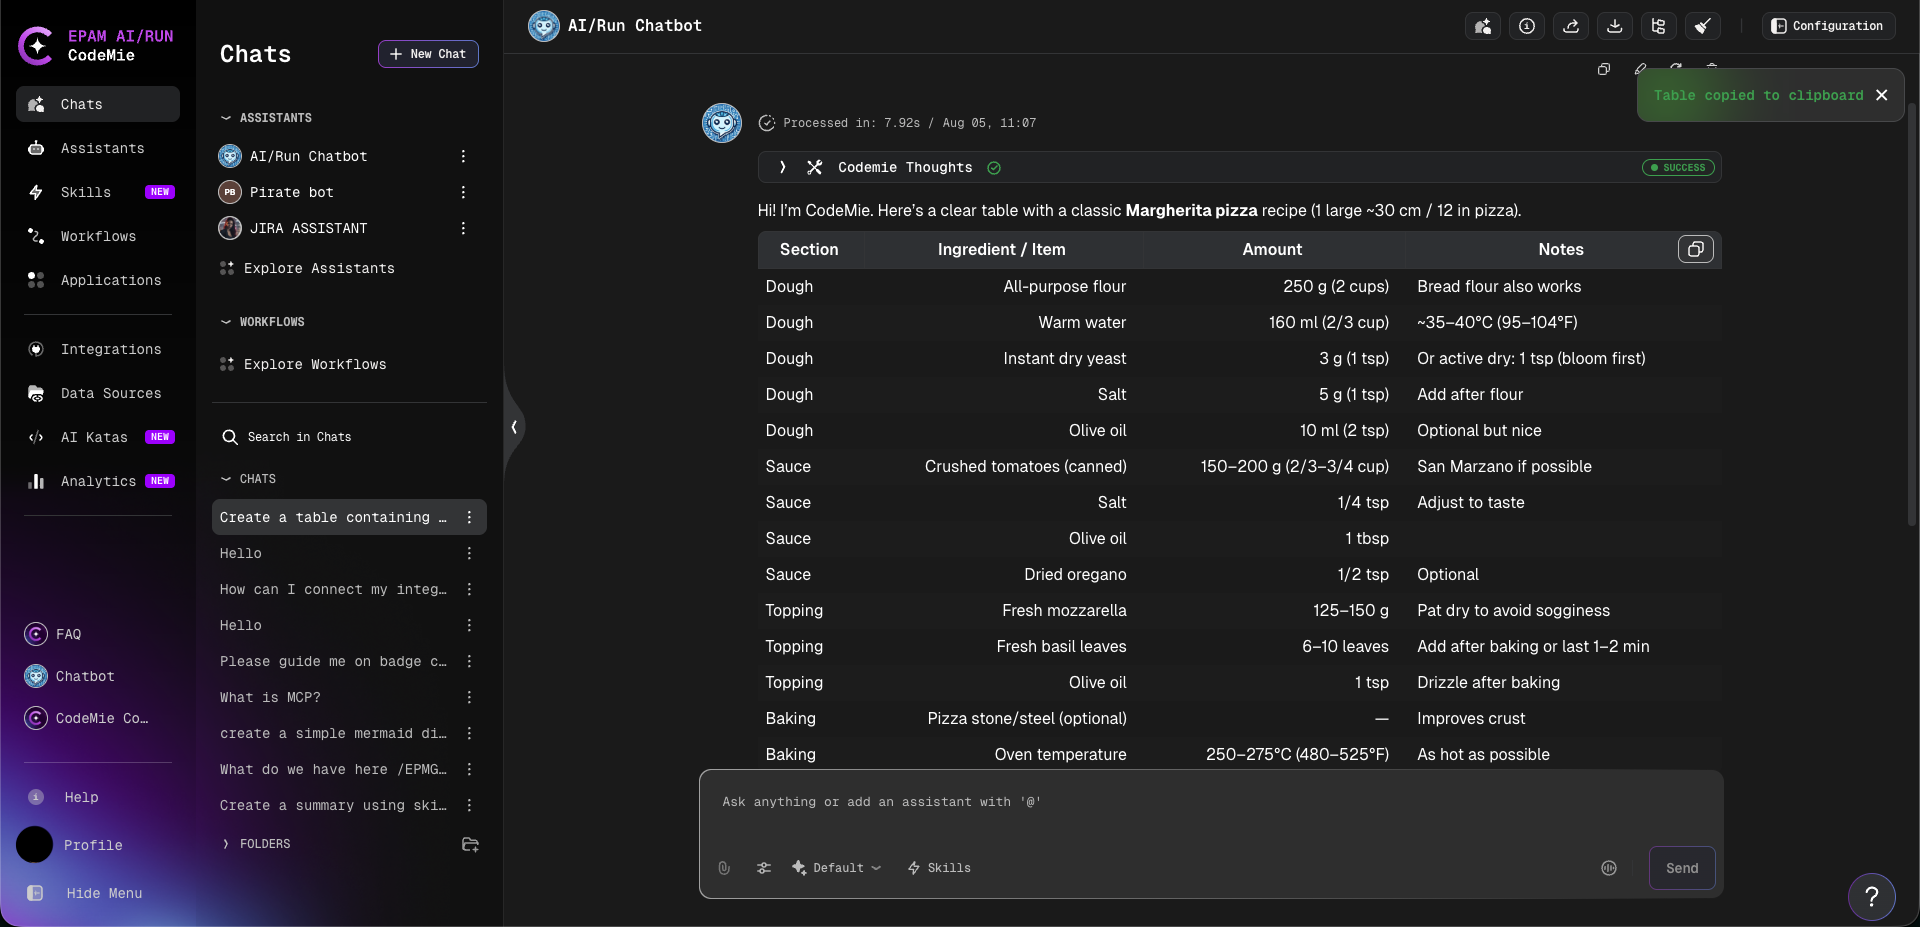
Task: Click the AI/Run Chatbot avatar in the header
Action: coord(544,26)
